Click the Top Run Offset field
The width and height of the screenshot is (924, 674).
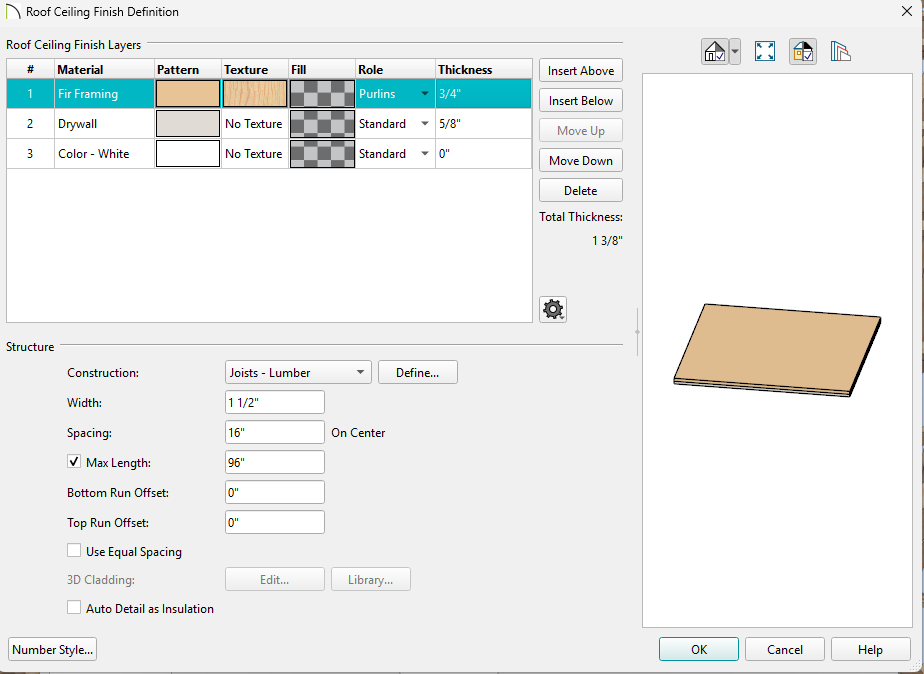[x=275, y=523]
